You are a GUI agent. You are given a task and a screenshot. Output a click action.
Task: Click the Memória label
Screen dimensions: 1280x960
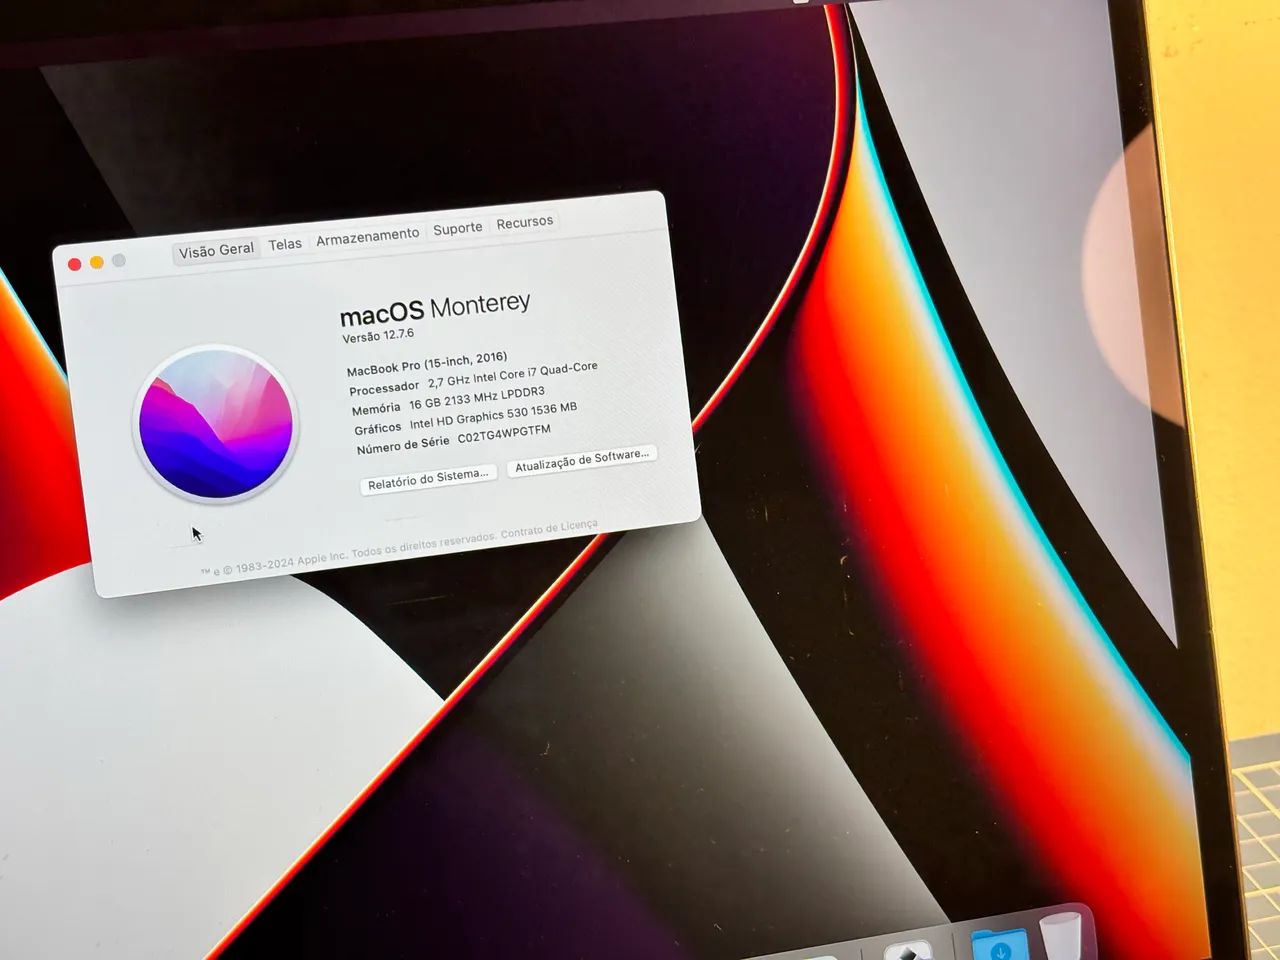click(376, 409)
